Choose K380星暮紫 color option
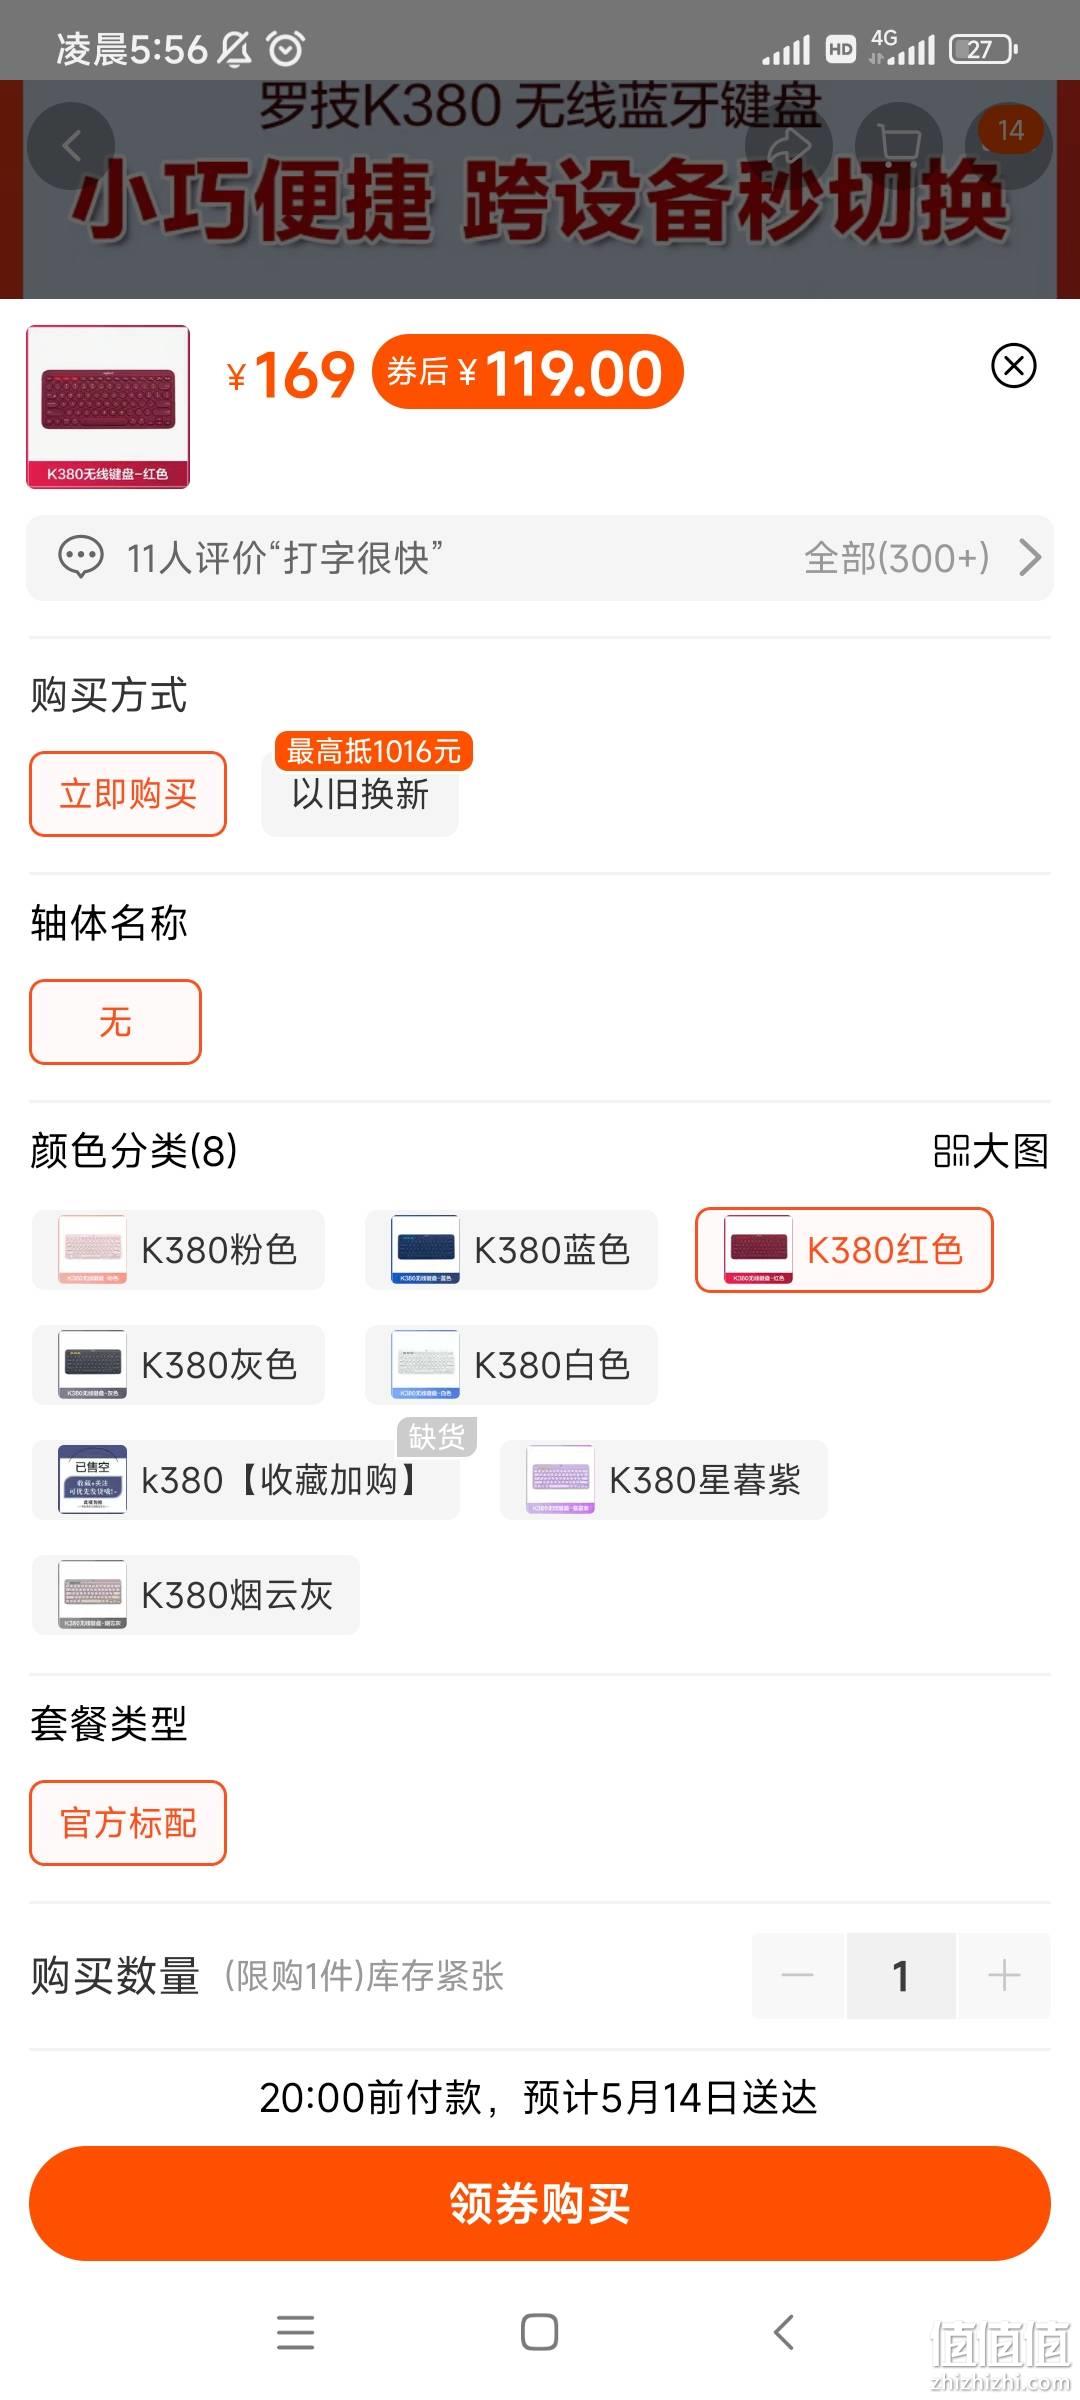 (x=664, y=1480)
